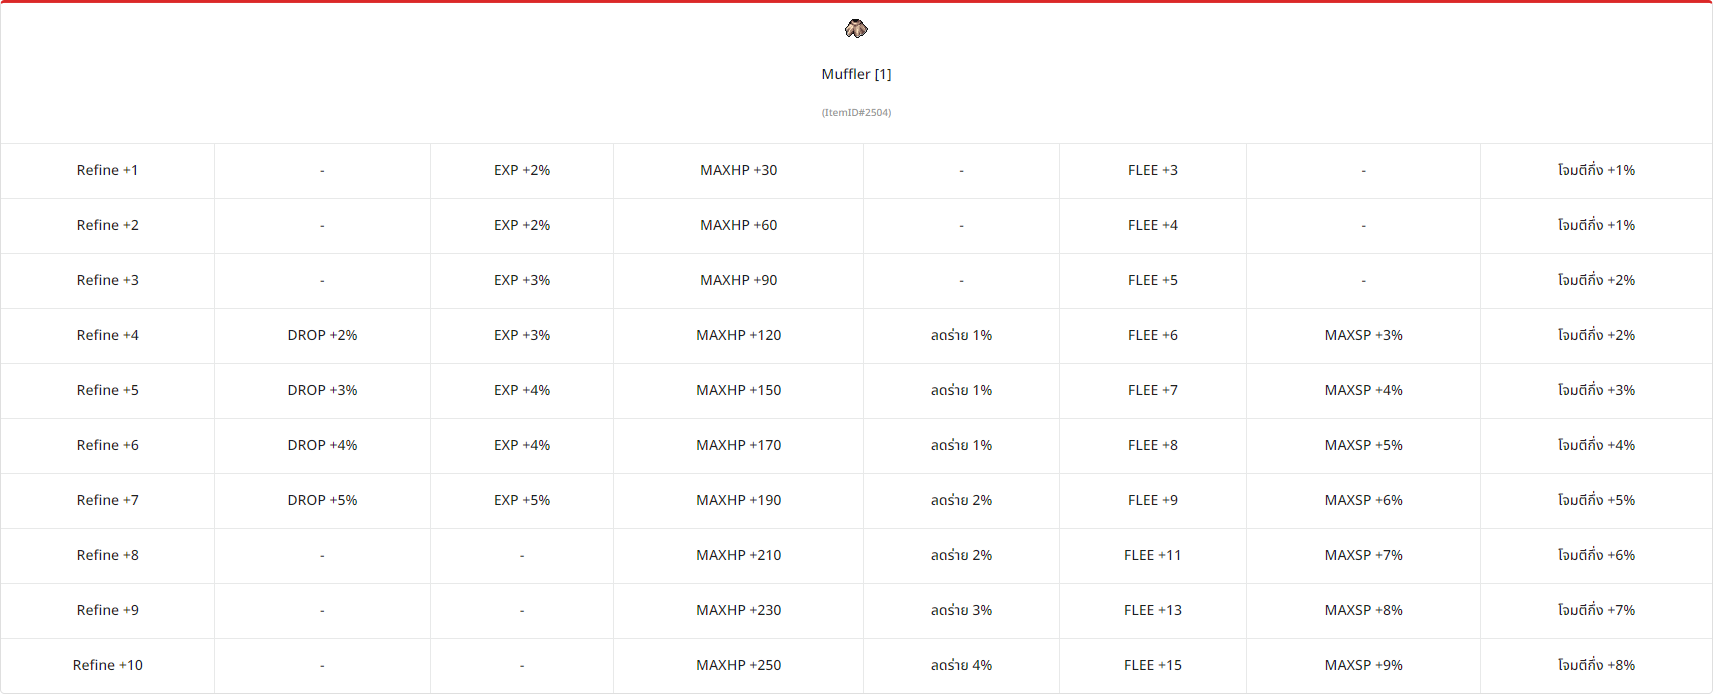Select the Refine +10 row label
Screen dimensions: 1713x694
point(107,666)
